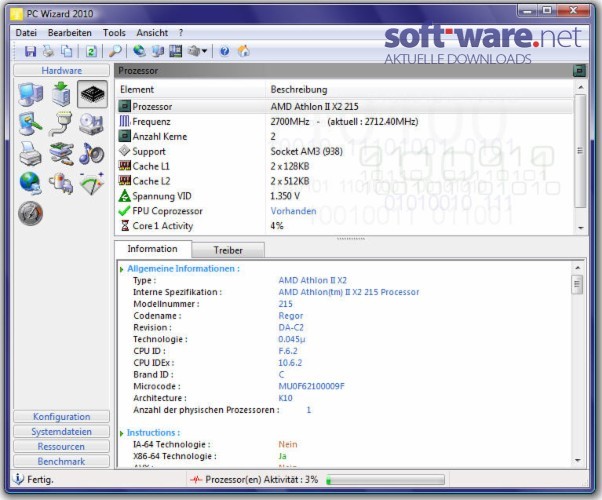This screenshot has width=602, height=500.
Task: Click the Element column header
Action: pyautogui.click(x=190, y=89)
